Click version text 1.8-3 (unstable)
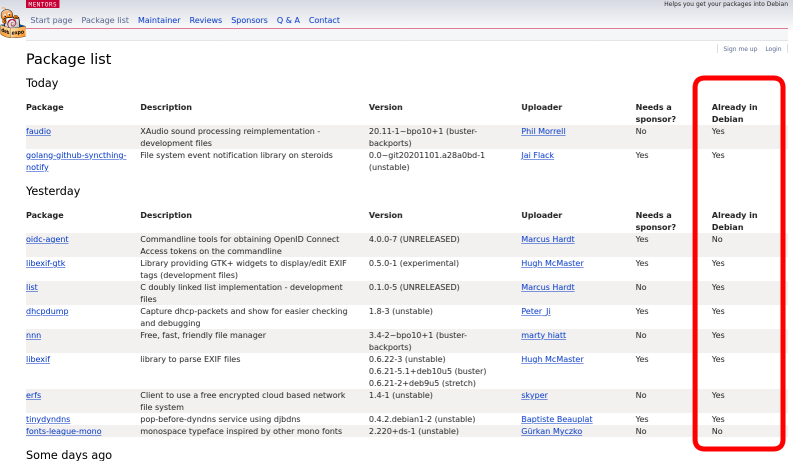 401,311
